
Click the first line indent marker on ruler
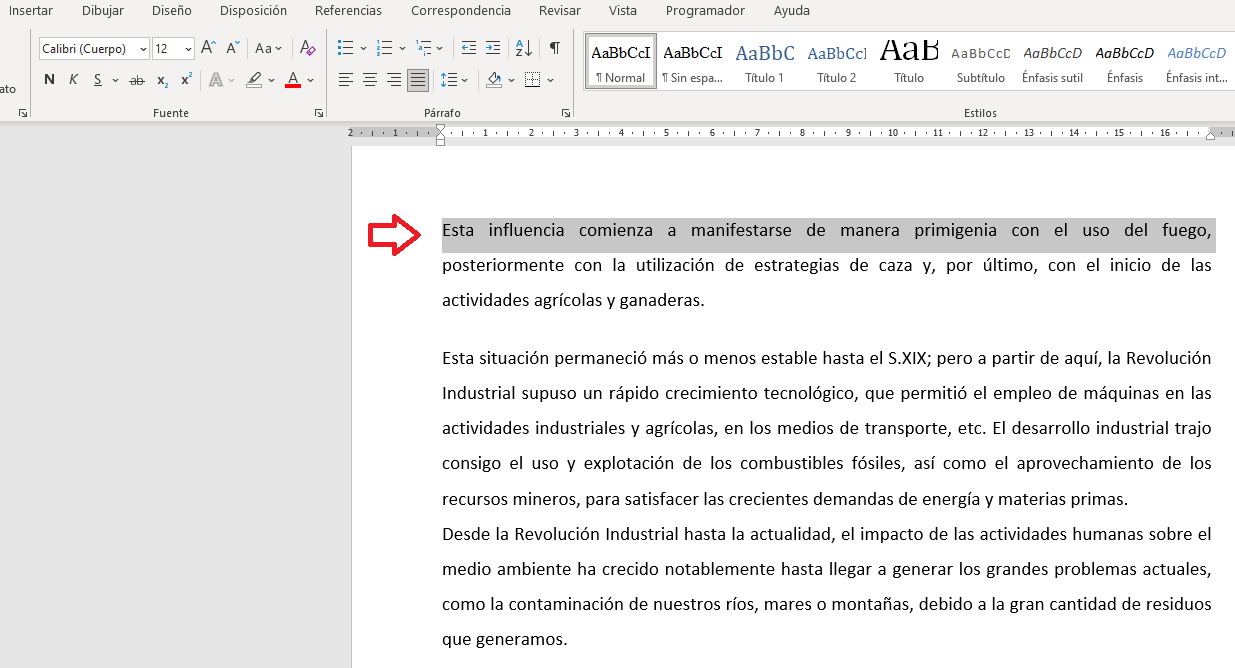pyautogui.click(x=441, y=128)
